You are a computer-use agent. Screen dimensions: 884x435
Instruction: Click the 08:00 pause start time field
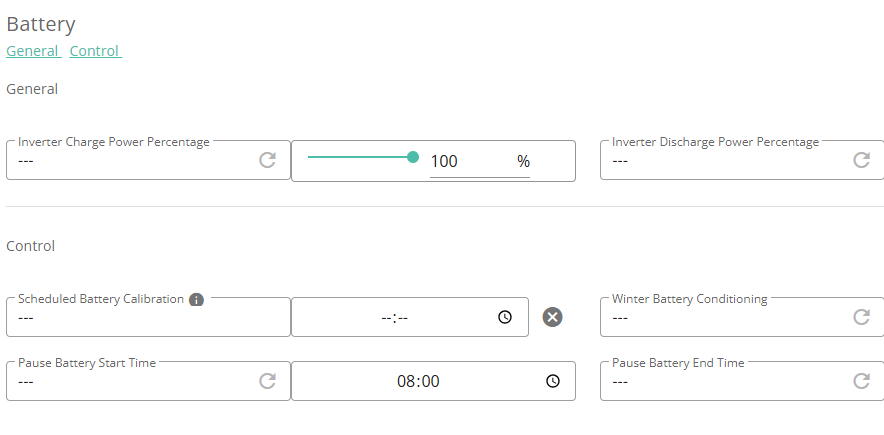[x=434, y=381]
